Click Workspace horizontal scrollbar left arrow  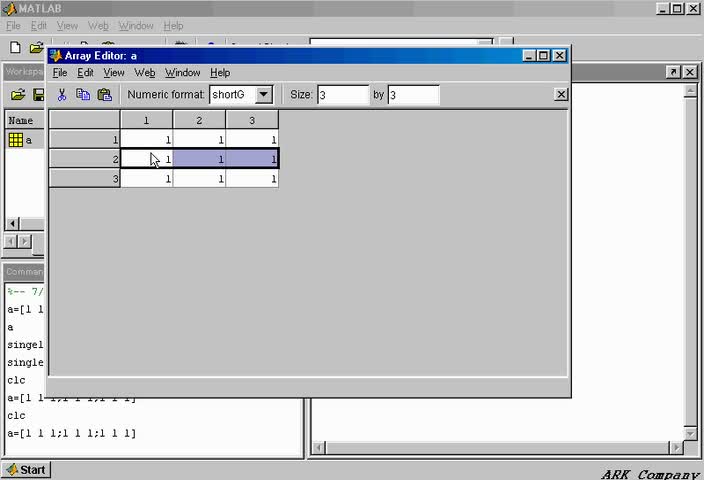click(13, 223)
